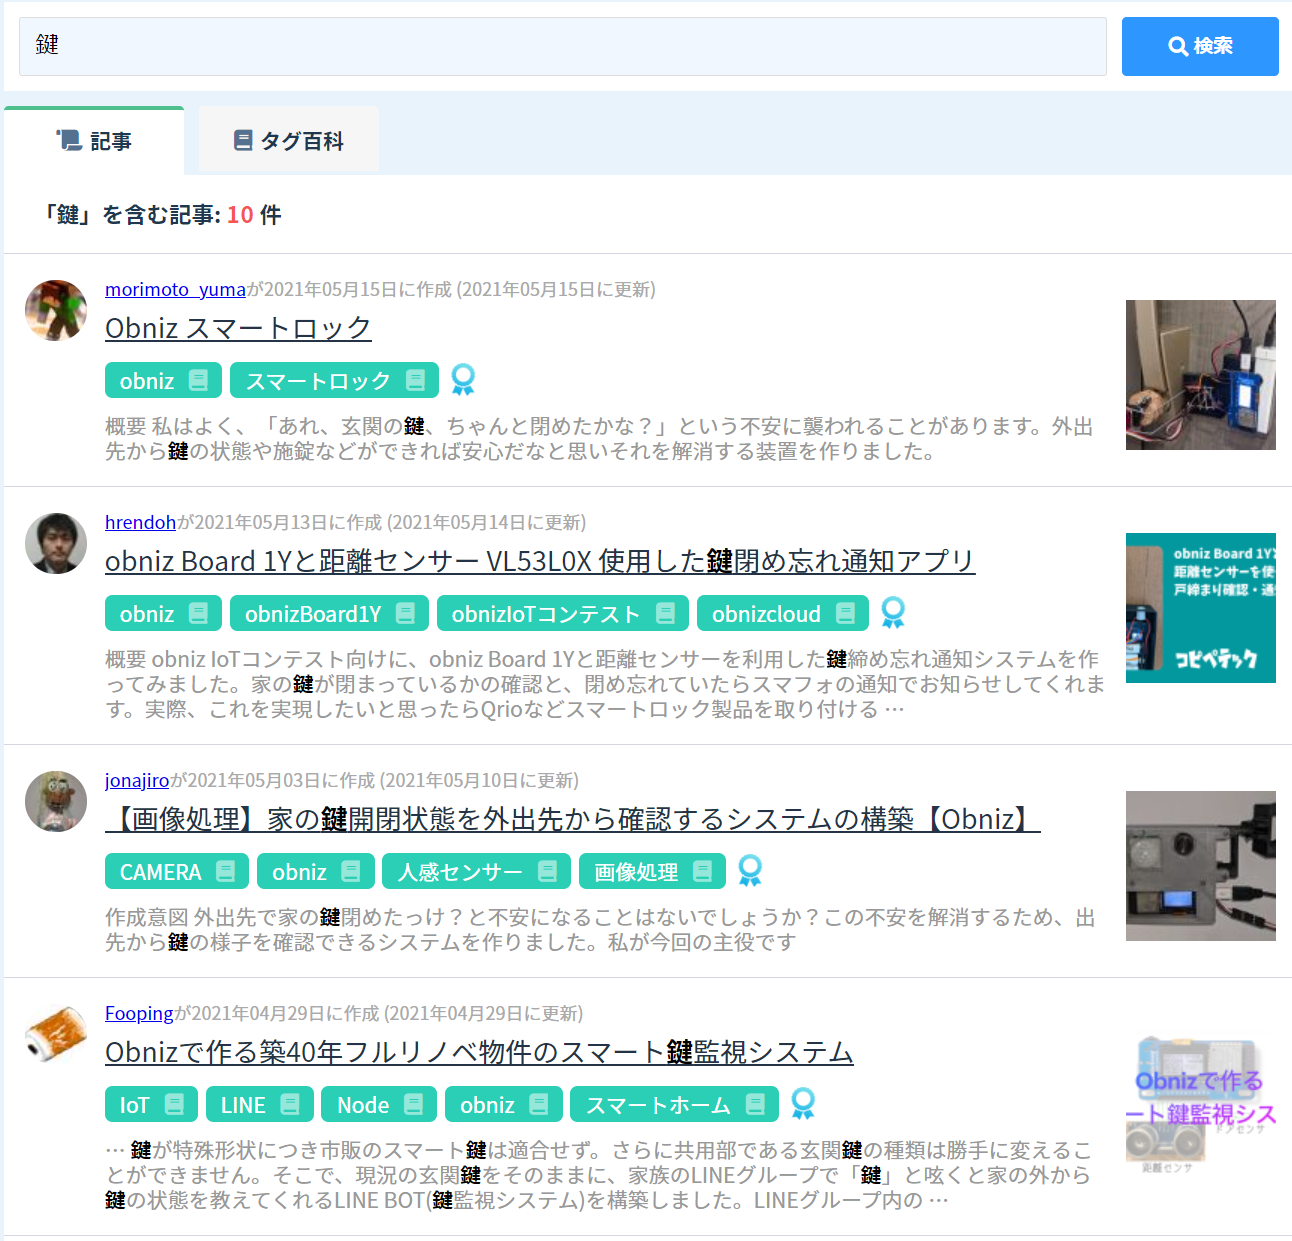The image size is (1292, 1241).
Task: Click the search input field containing 鍵
Action: click(562, 46)
